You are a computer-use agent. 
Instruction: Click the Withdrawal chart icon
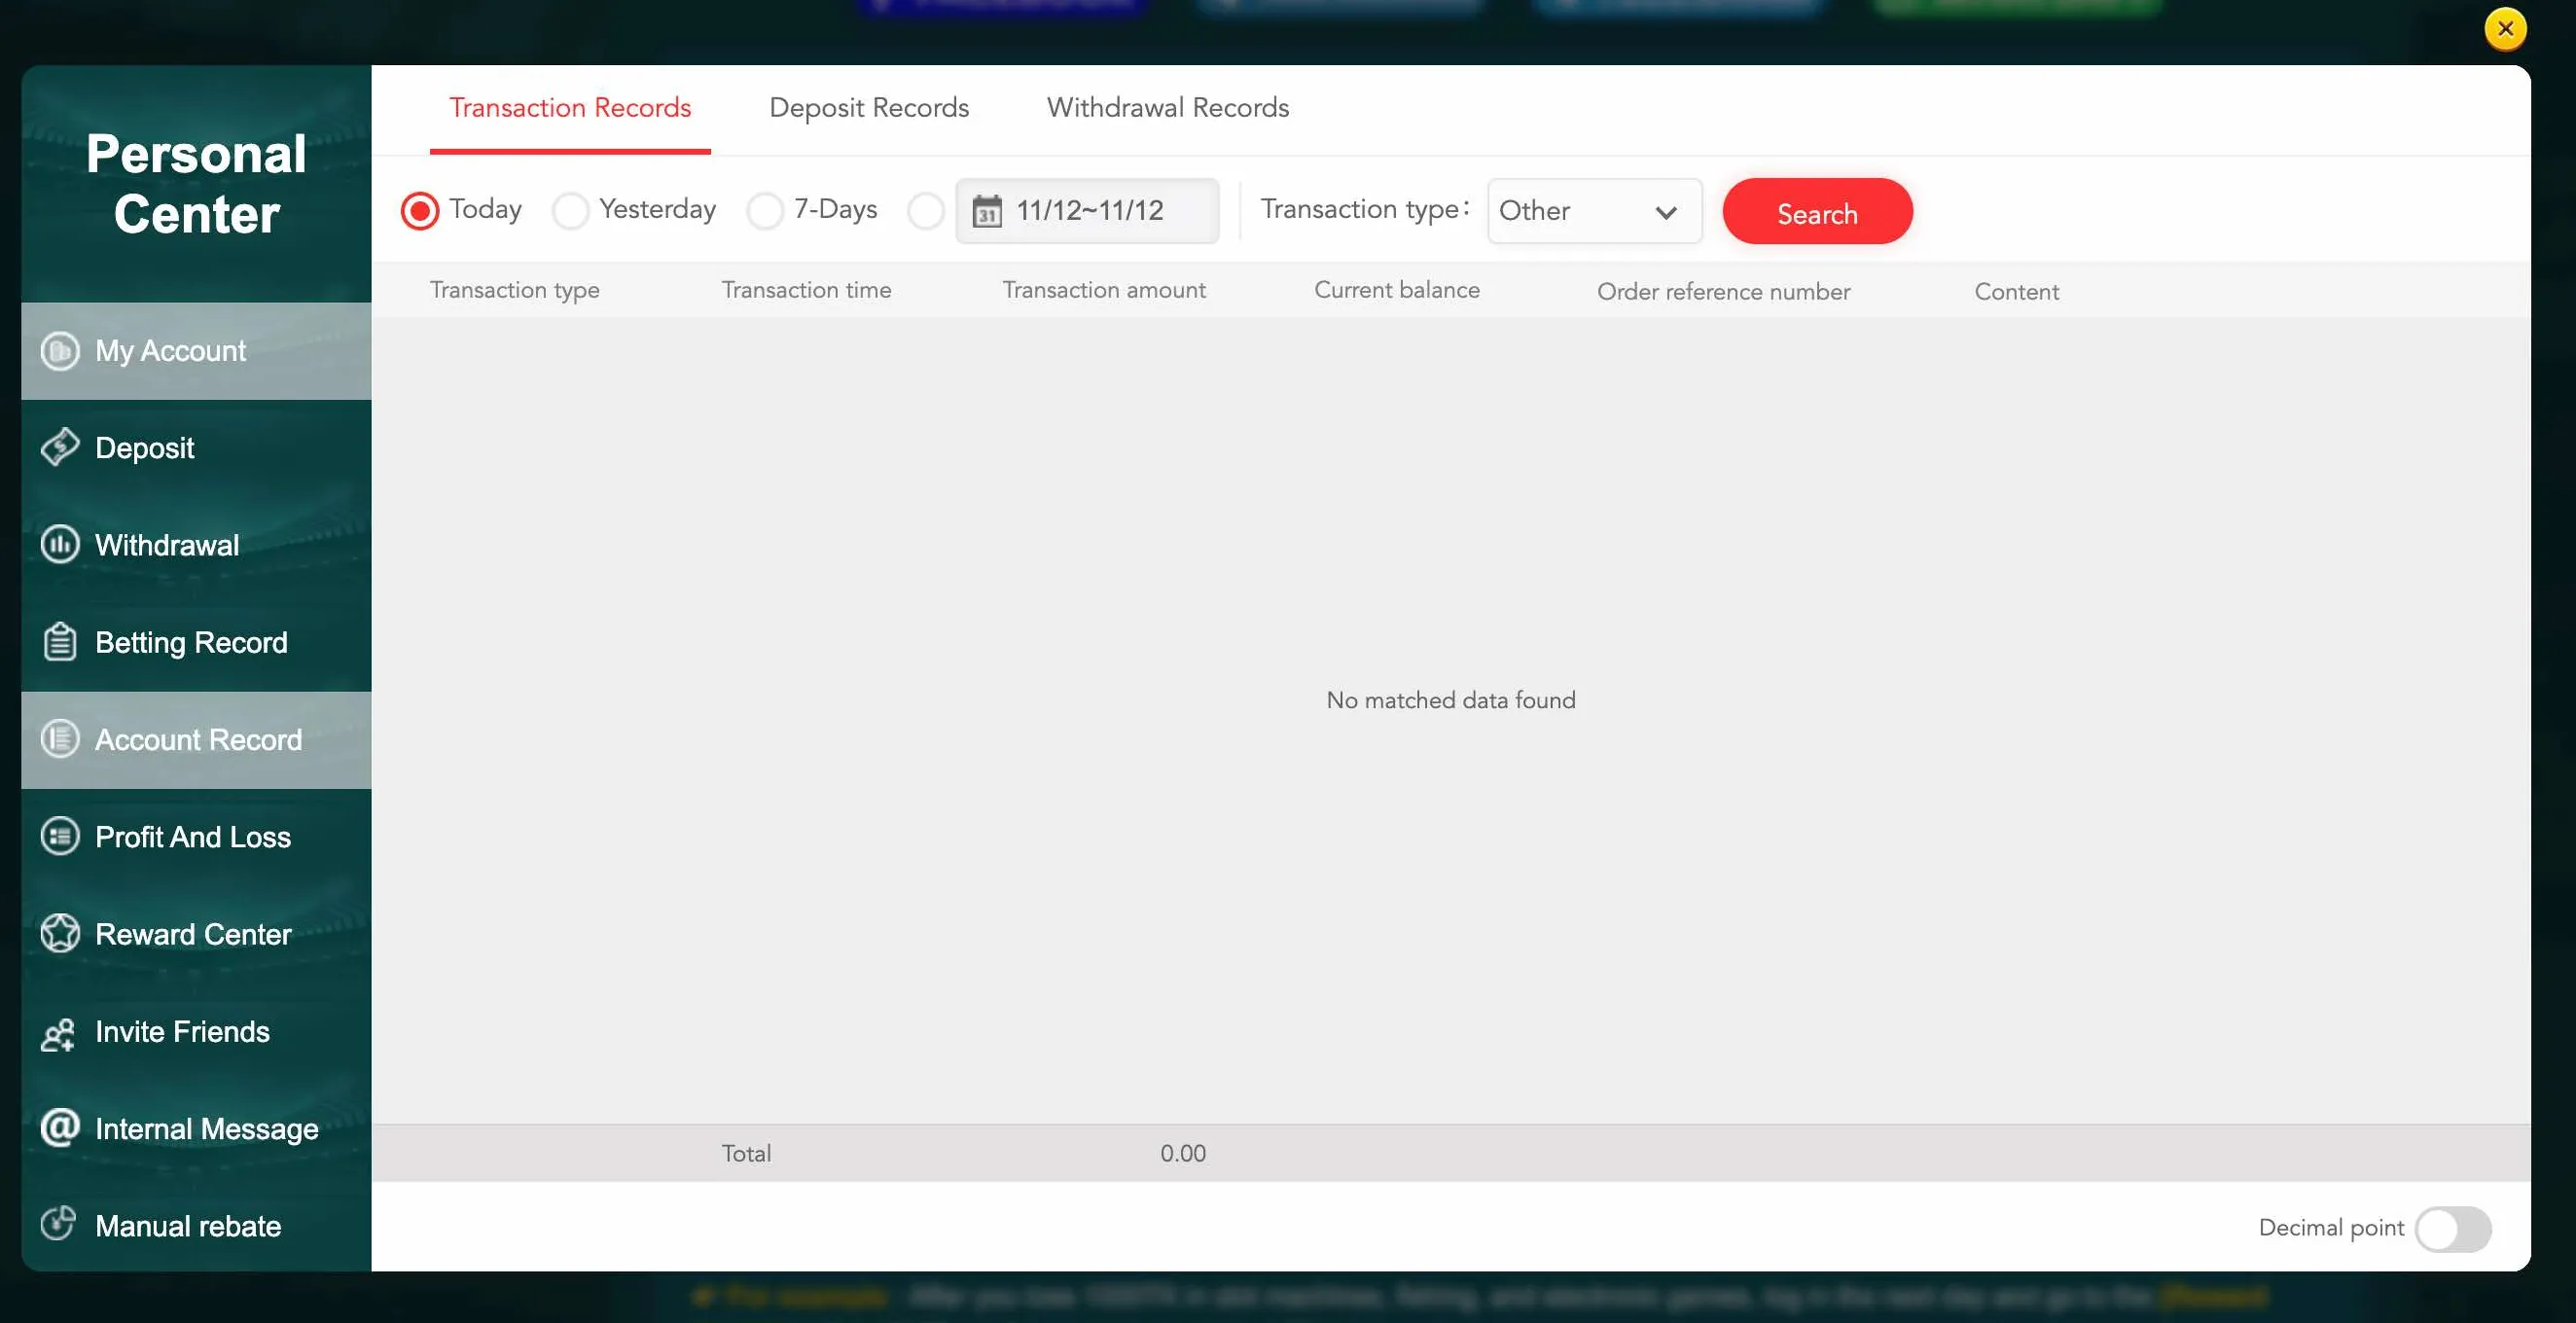tap(60, 544)
